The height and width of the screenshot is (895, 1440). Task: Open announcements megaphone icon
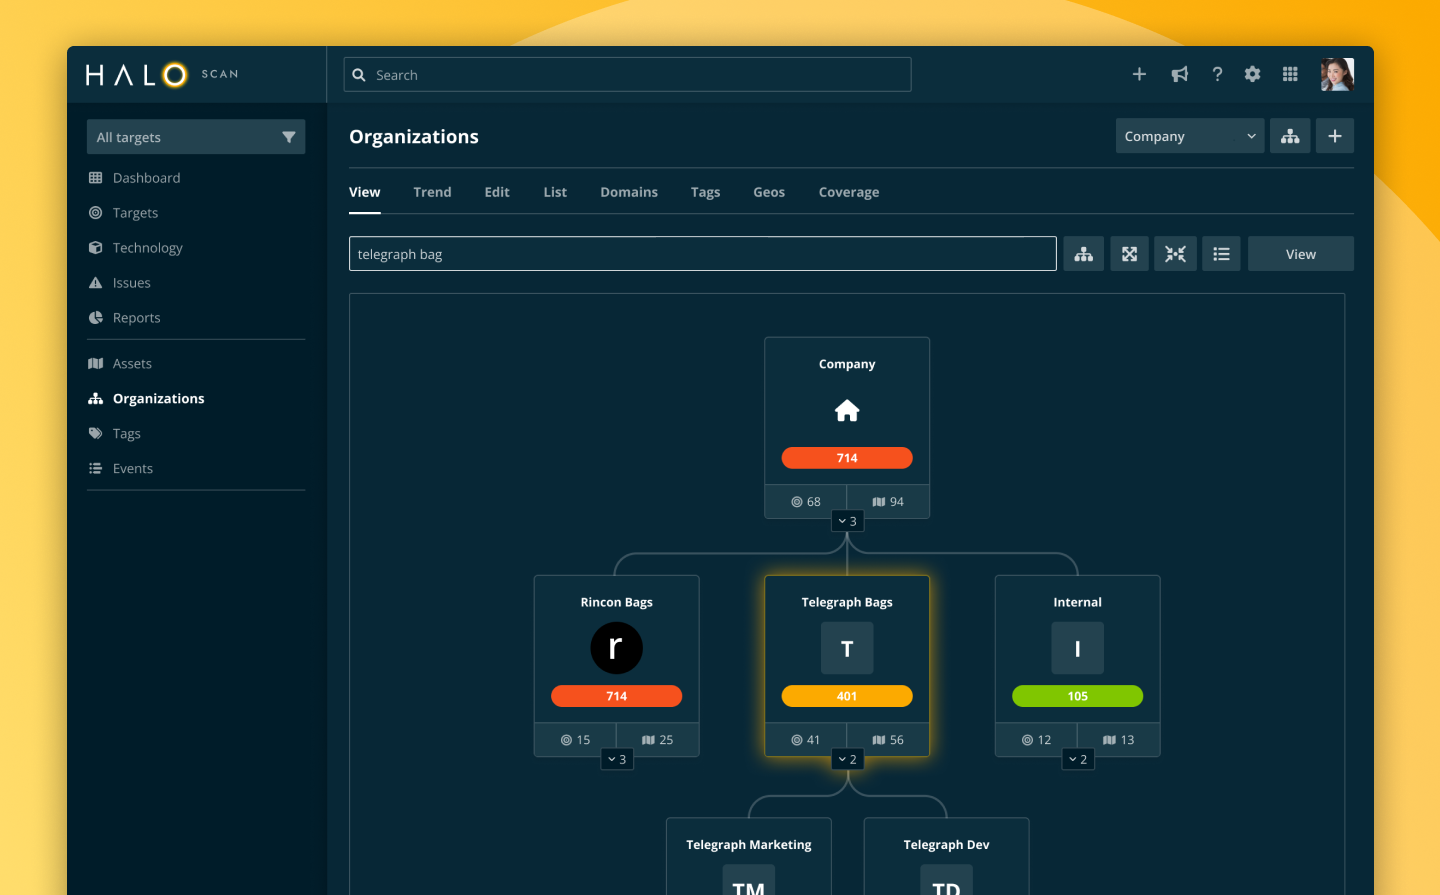pos(1180,74)
